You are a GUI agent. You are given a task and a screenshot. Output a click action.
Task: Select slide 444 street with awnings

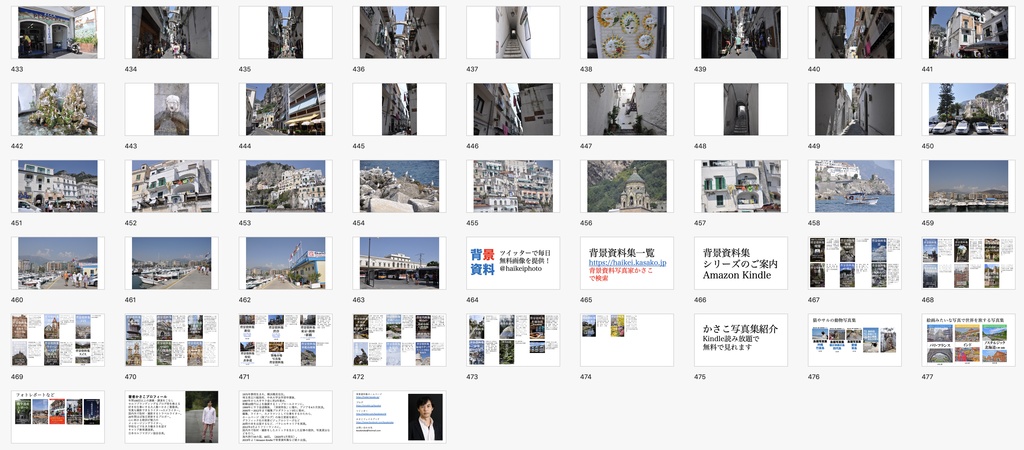coord(285,109)
